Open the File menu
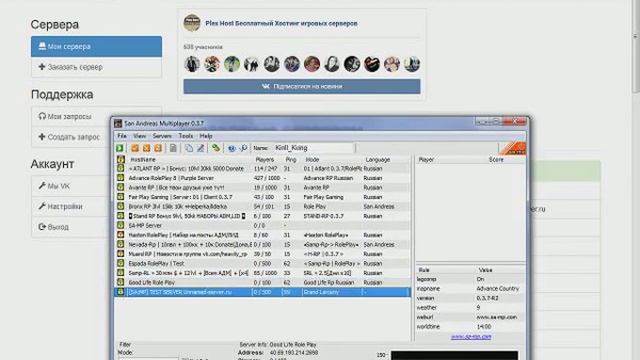This screenshot has width=640, height=360. coord(122,136)
